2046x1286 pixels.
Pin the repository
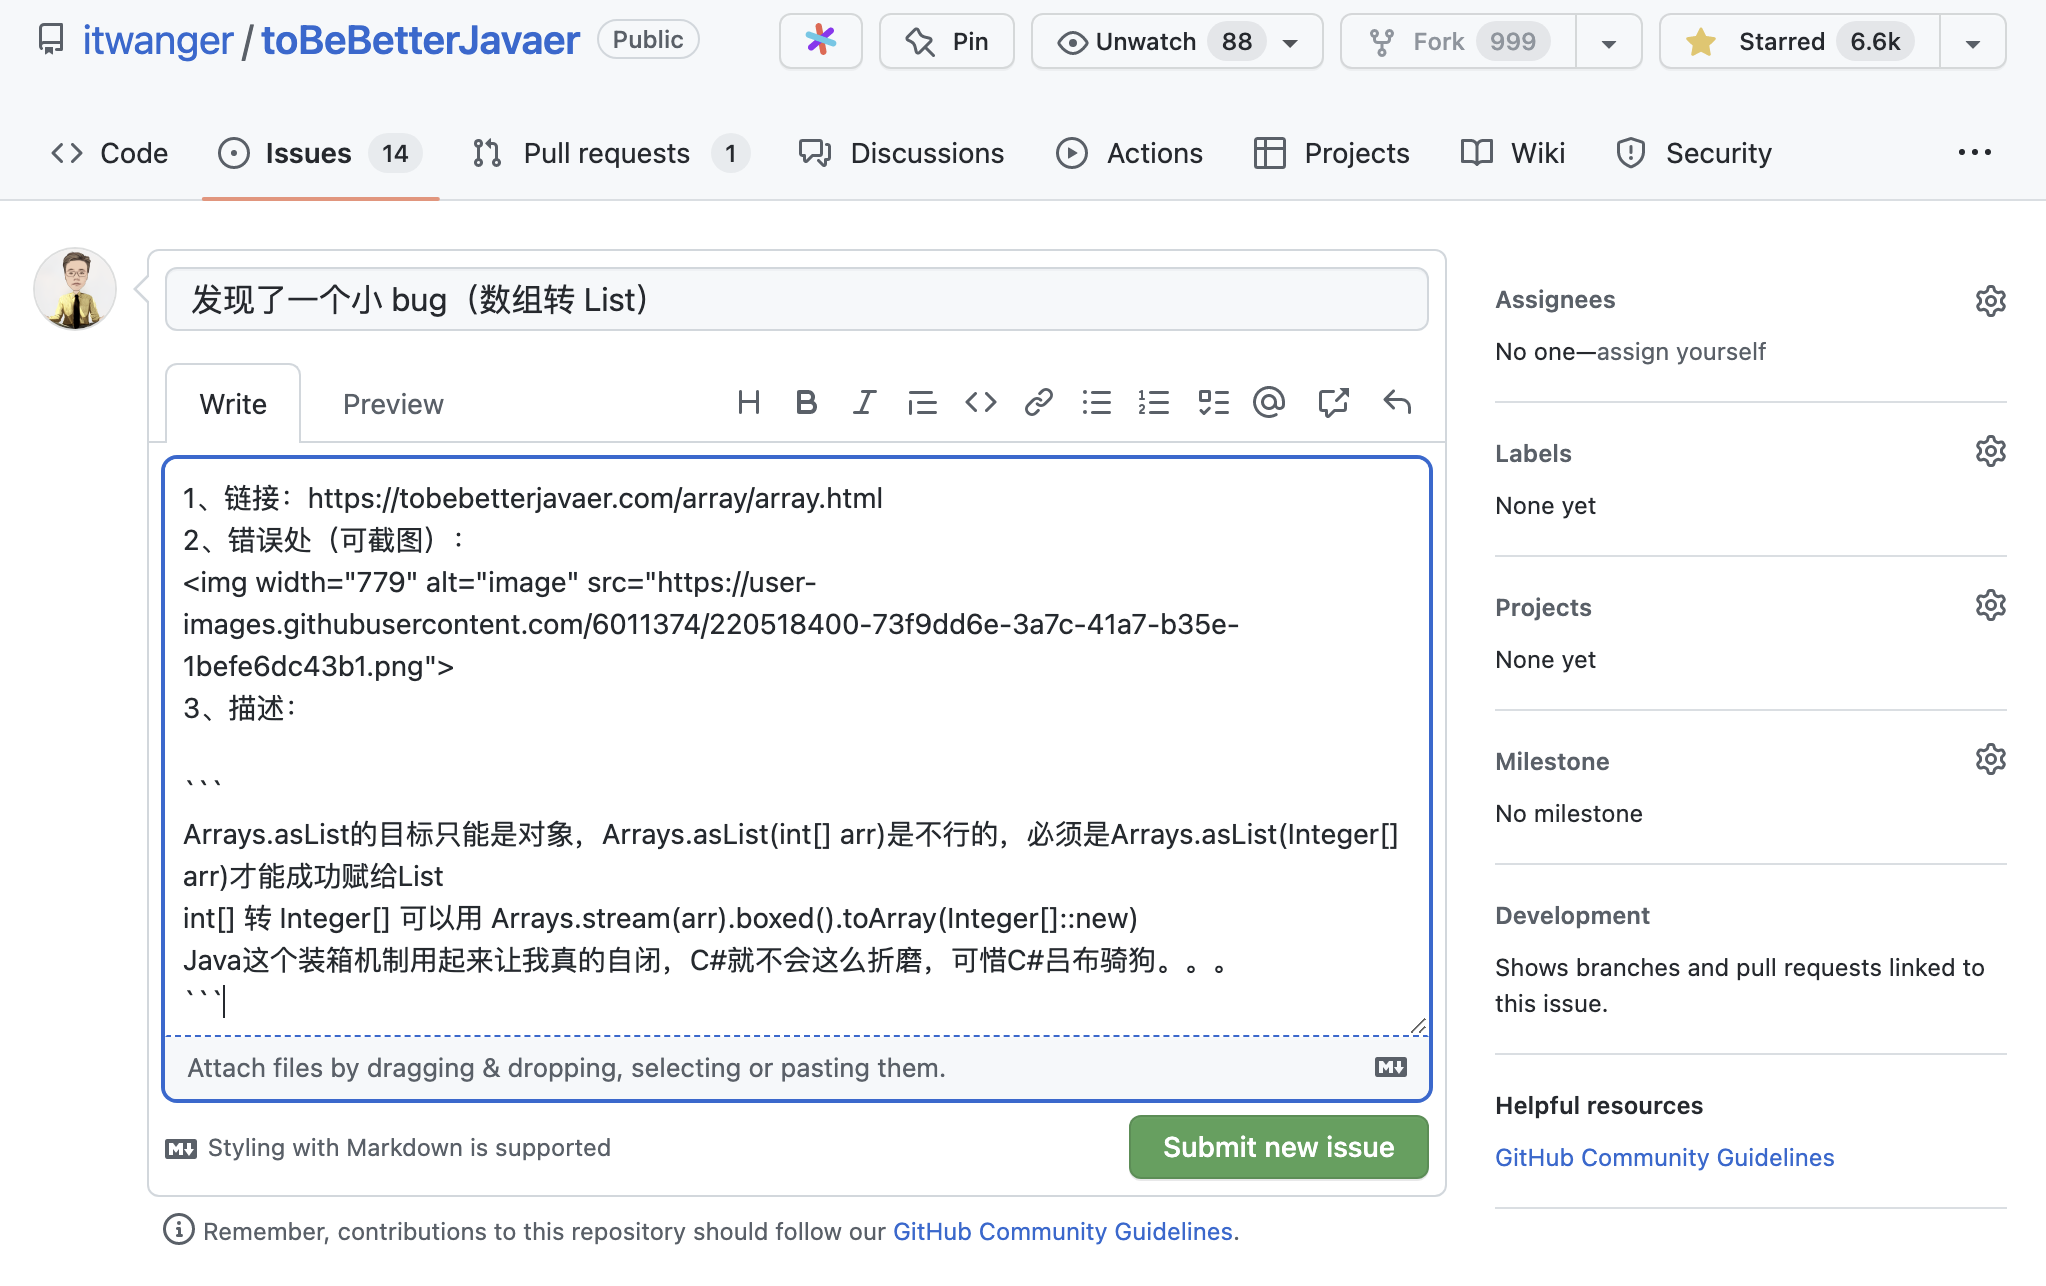tap(946, 41)
